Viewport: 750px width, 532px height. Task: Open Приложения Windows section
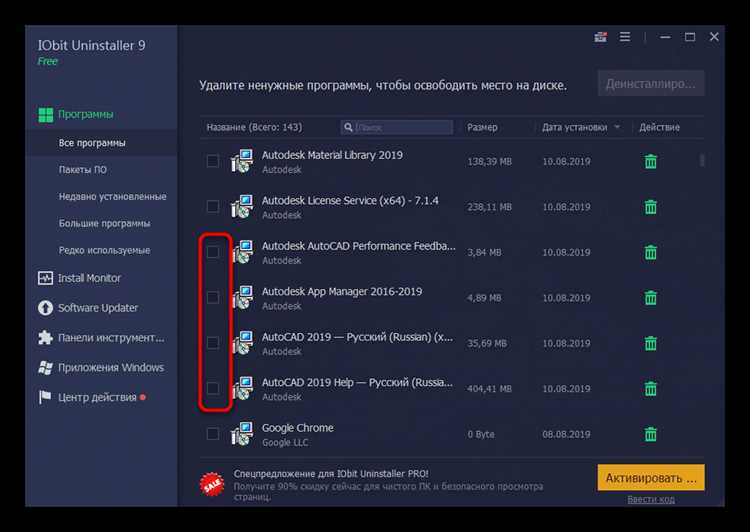[x=110, y=367]
